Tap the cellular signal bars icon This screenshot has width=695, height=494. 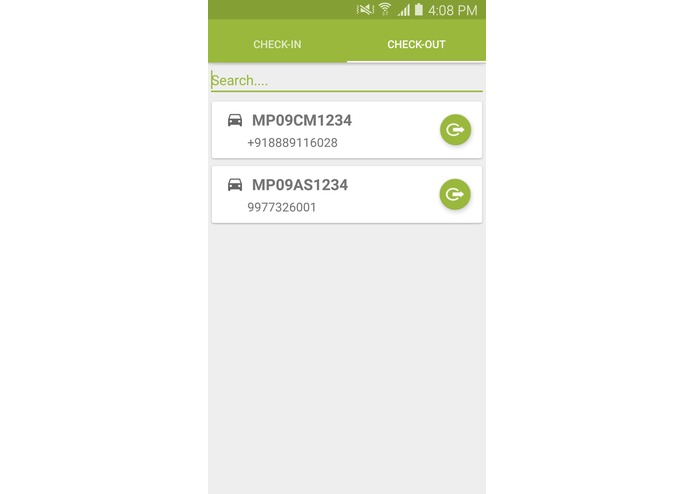pos(403,10)
